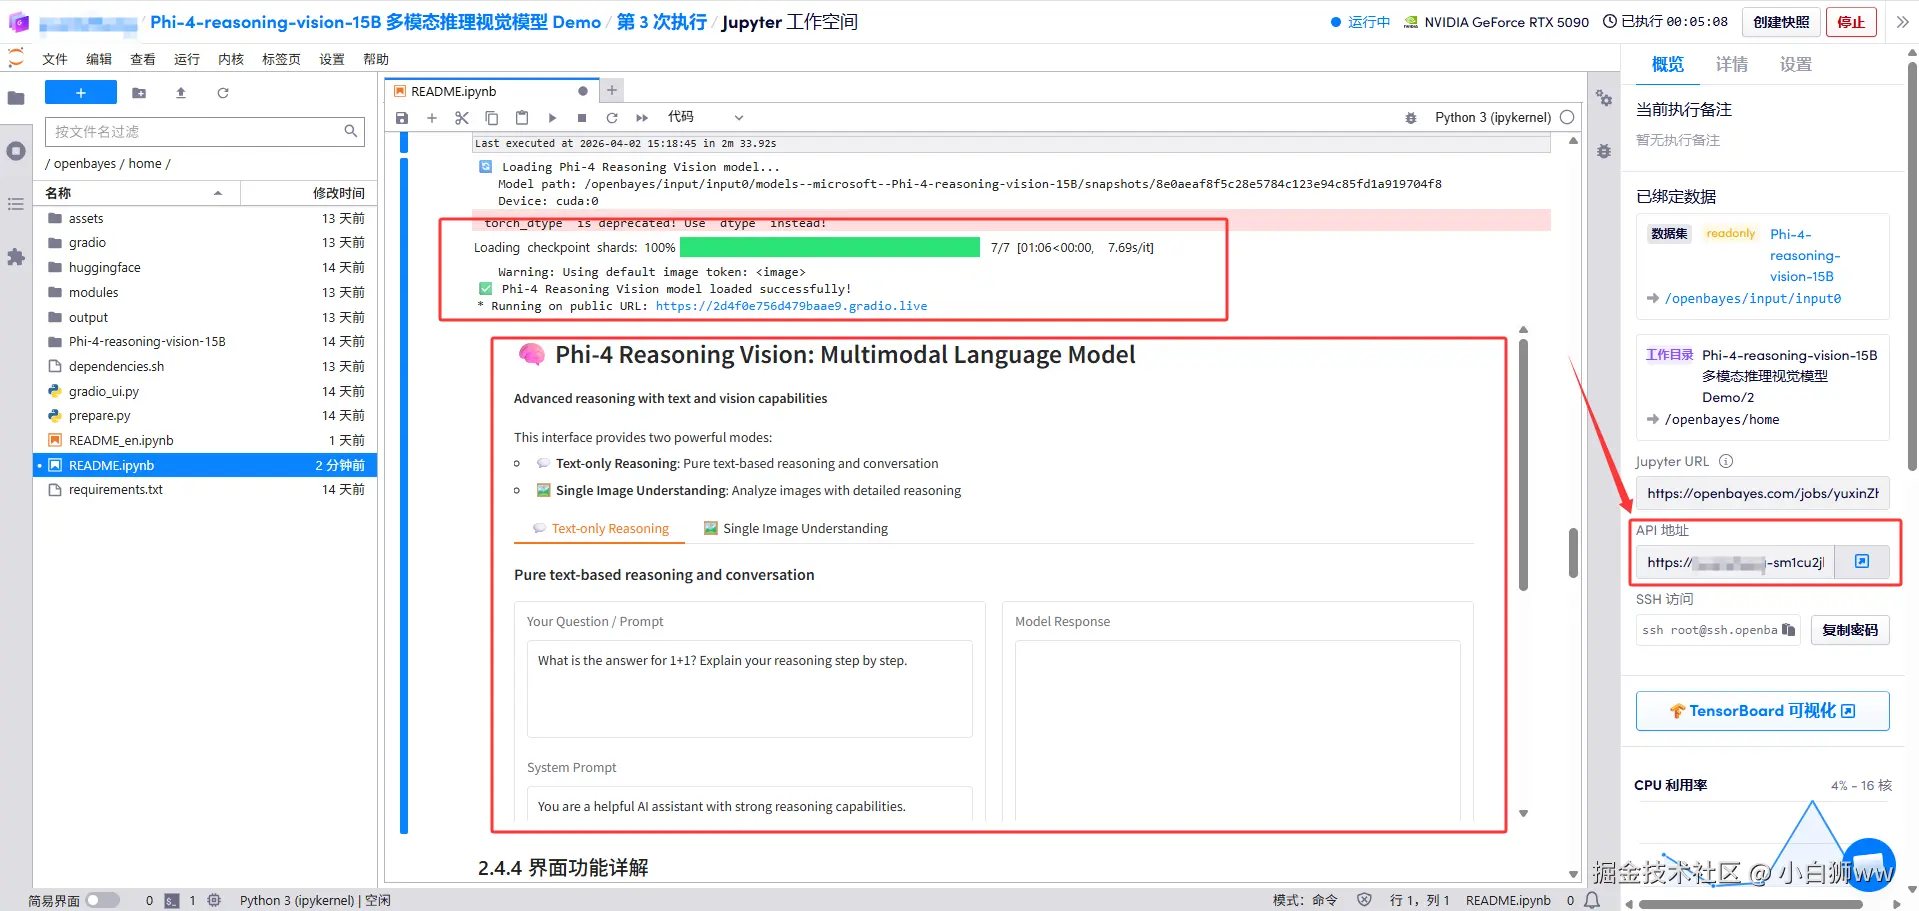Image resolution: width=1919 pixels, height=911 pixels.
Task: Open notifications bell in status bar
Action: pos(1592,901)
